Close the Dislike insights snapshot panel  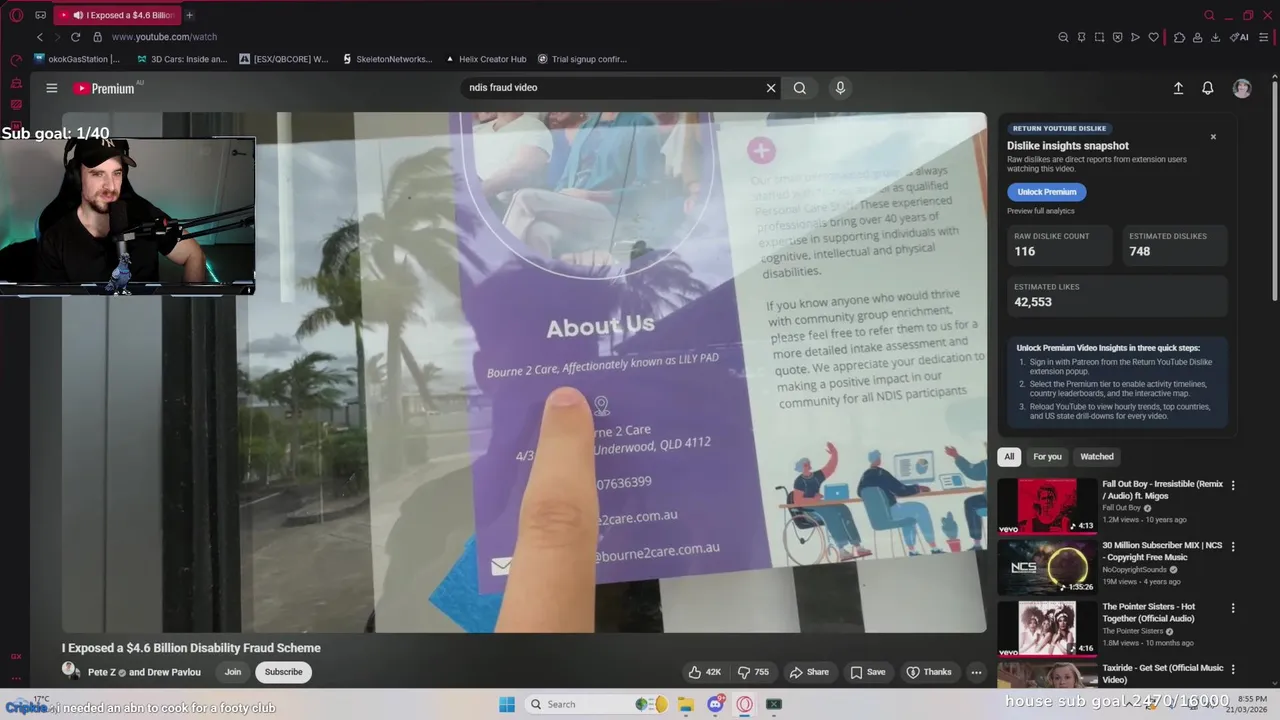[x=1213, y=137]
